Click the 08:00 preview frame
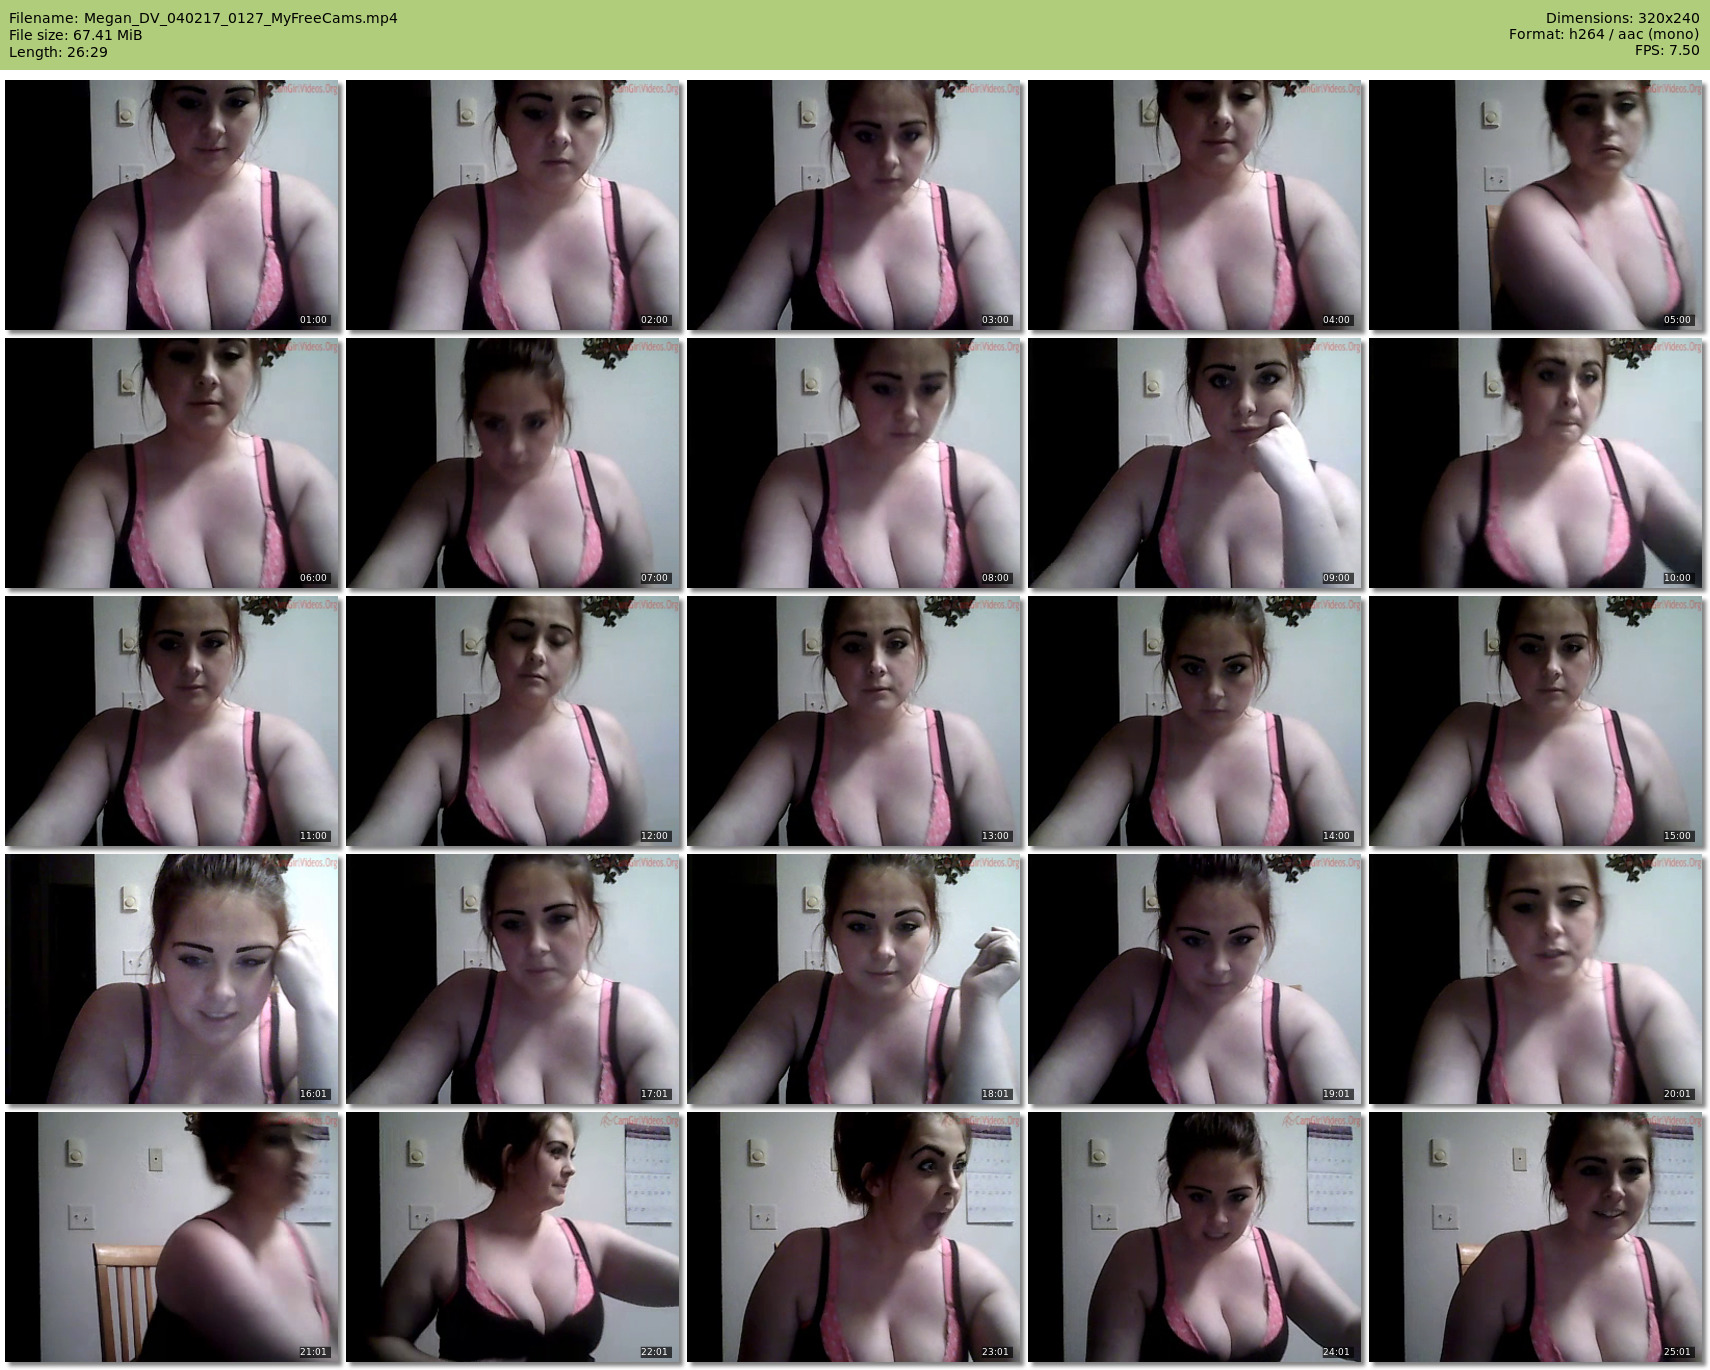Image resolution: width=1710 pixels, height=1370 pixels. [854, 463]
